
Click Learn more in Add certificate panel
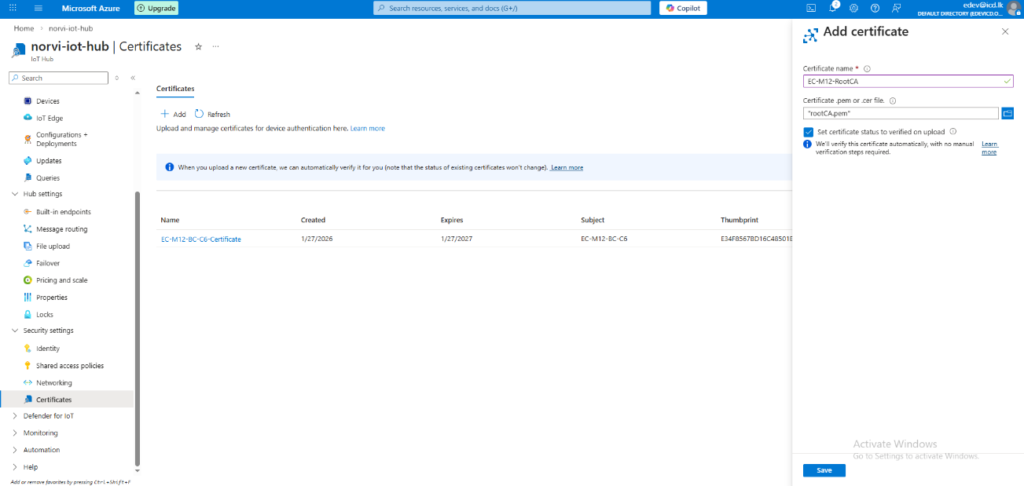(989, 148)
